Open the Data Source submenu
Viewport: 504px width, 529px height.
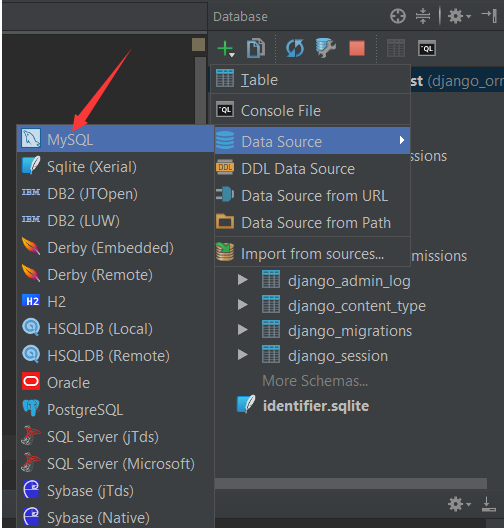tap(312, 141)
